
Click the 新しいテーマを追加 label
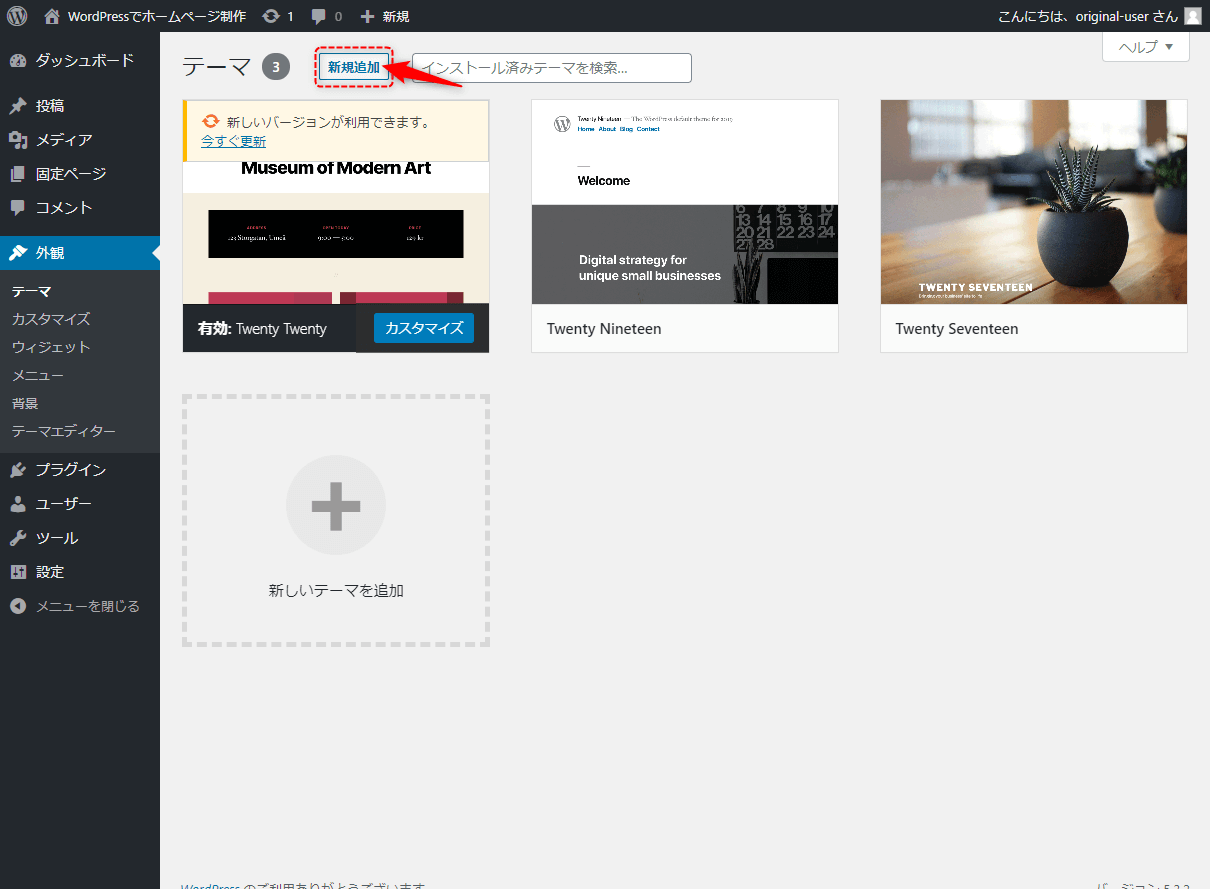coord(336,591)
